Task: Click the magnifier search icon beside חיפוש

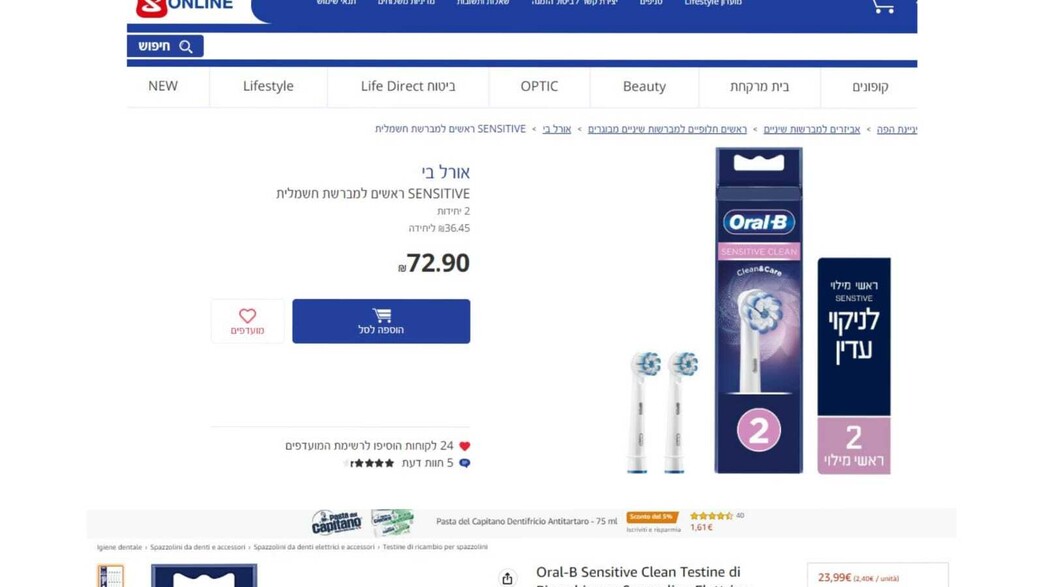Action: 186,47
